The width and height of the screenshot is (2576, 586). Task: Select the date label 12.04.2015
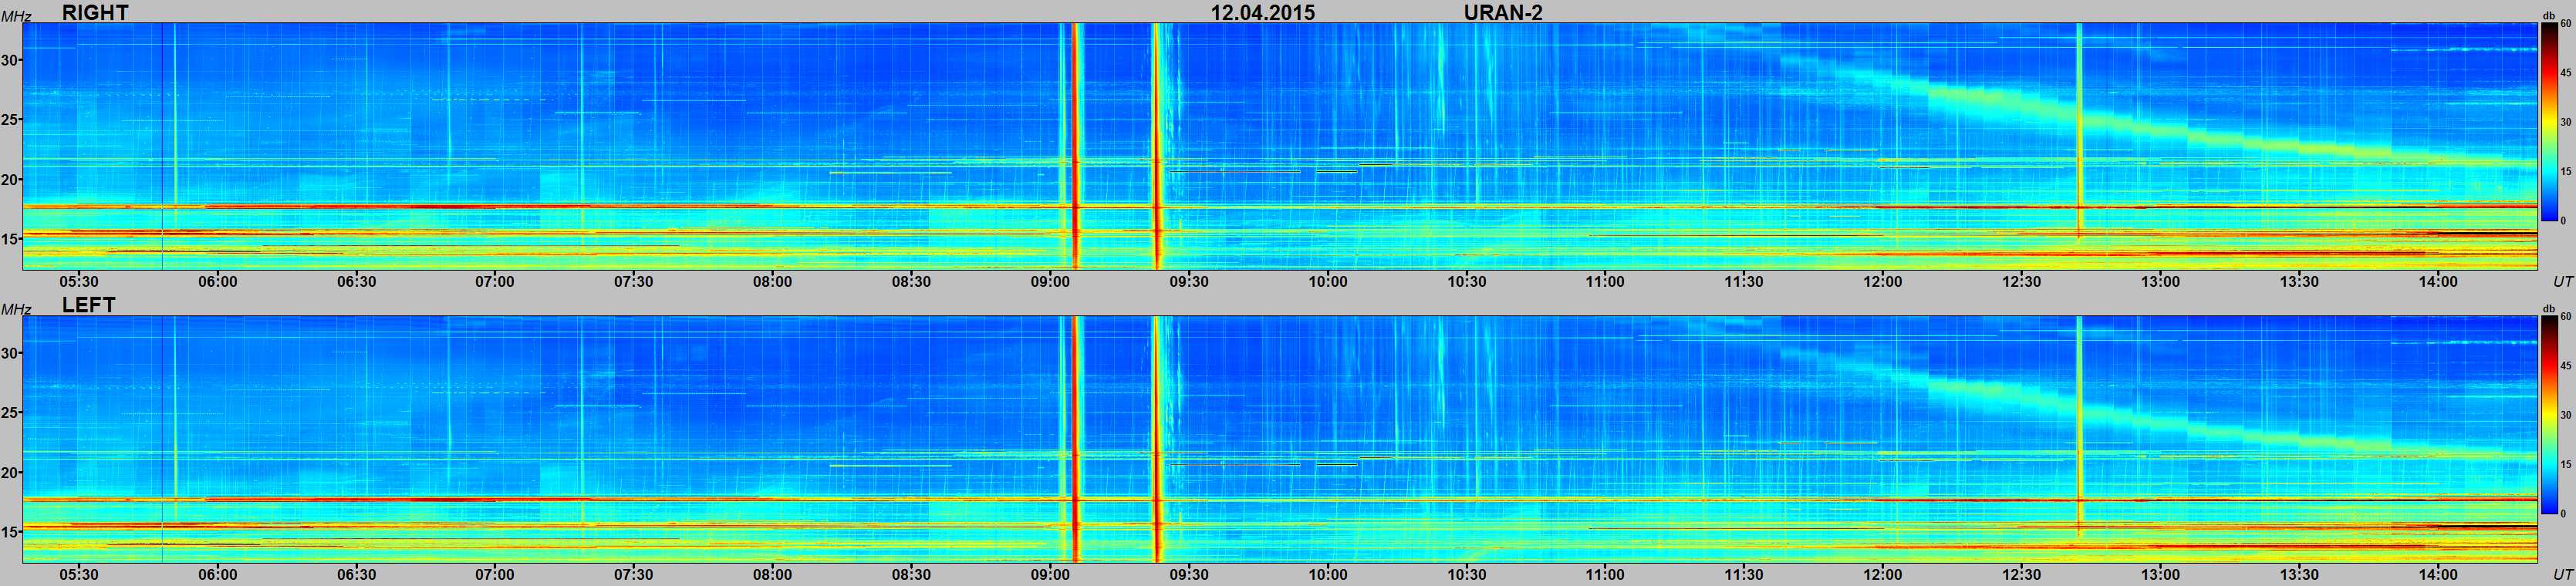pos(1262,12)
